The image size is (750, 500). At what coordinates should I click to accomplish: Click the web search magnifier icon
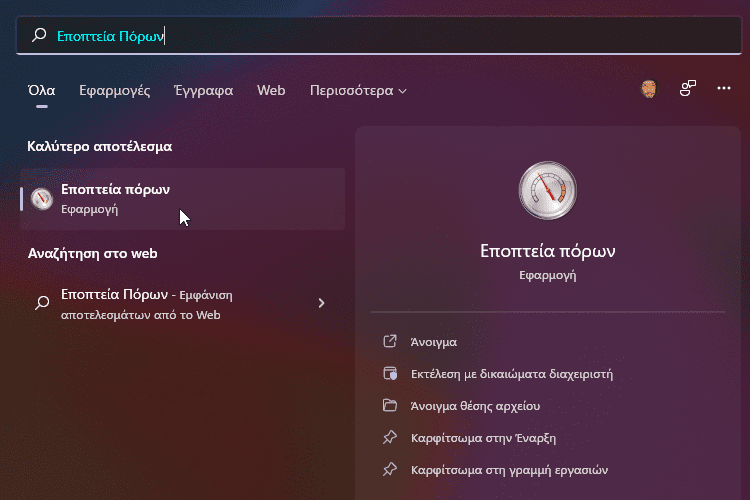point(42,303)
